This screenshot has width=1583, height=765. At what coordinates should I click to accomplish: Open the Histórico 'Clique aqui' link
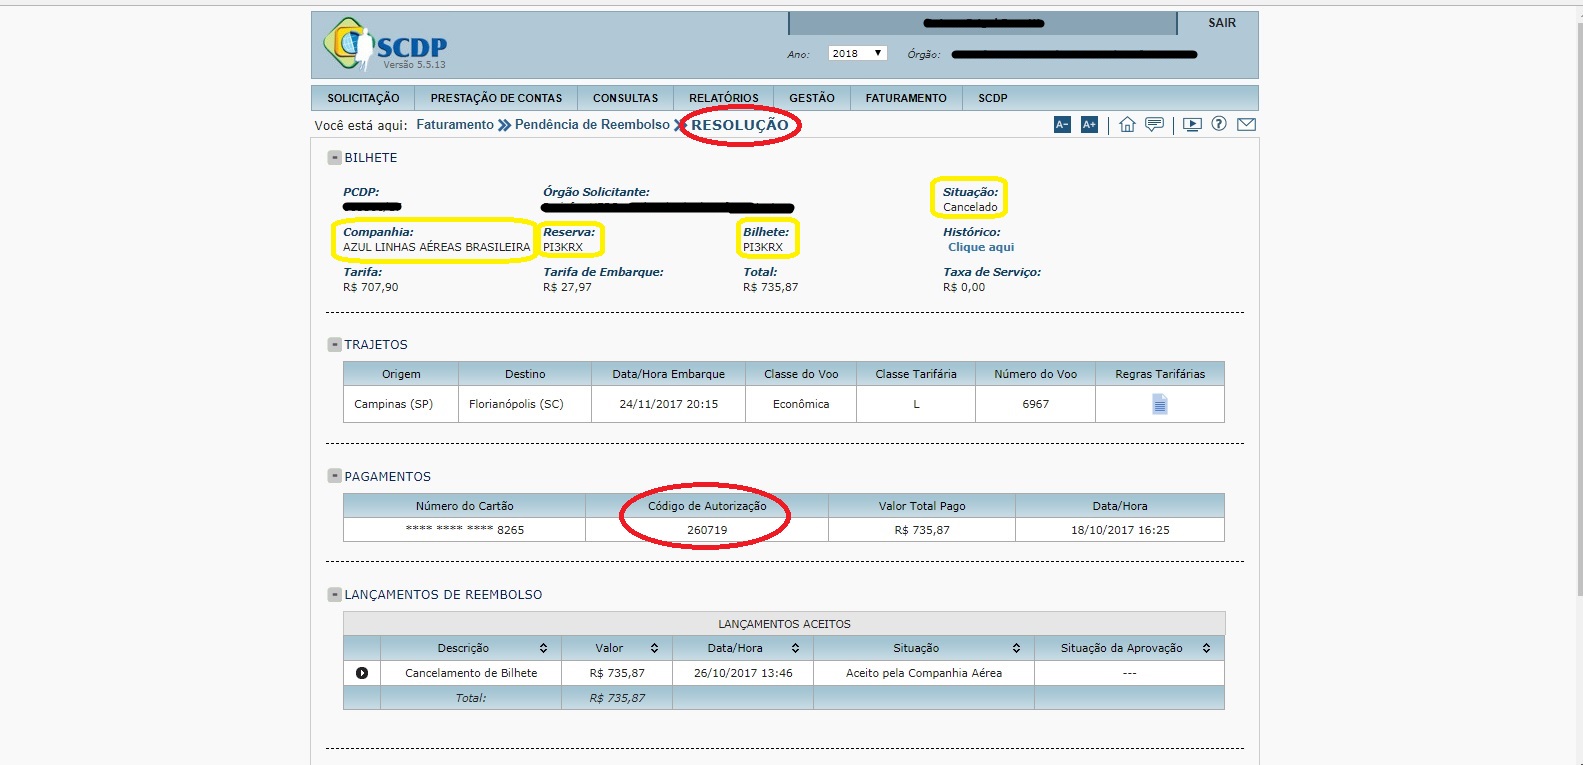(x=981, y=247)
